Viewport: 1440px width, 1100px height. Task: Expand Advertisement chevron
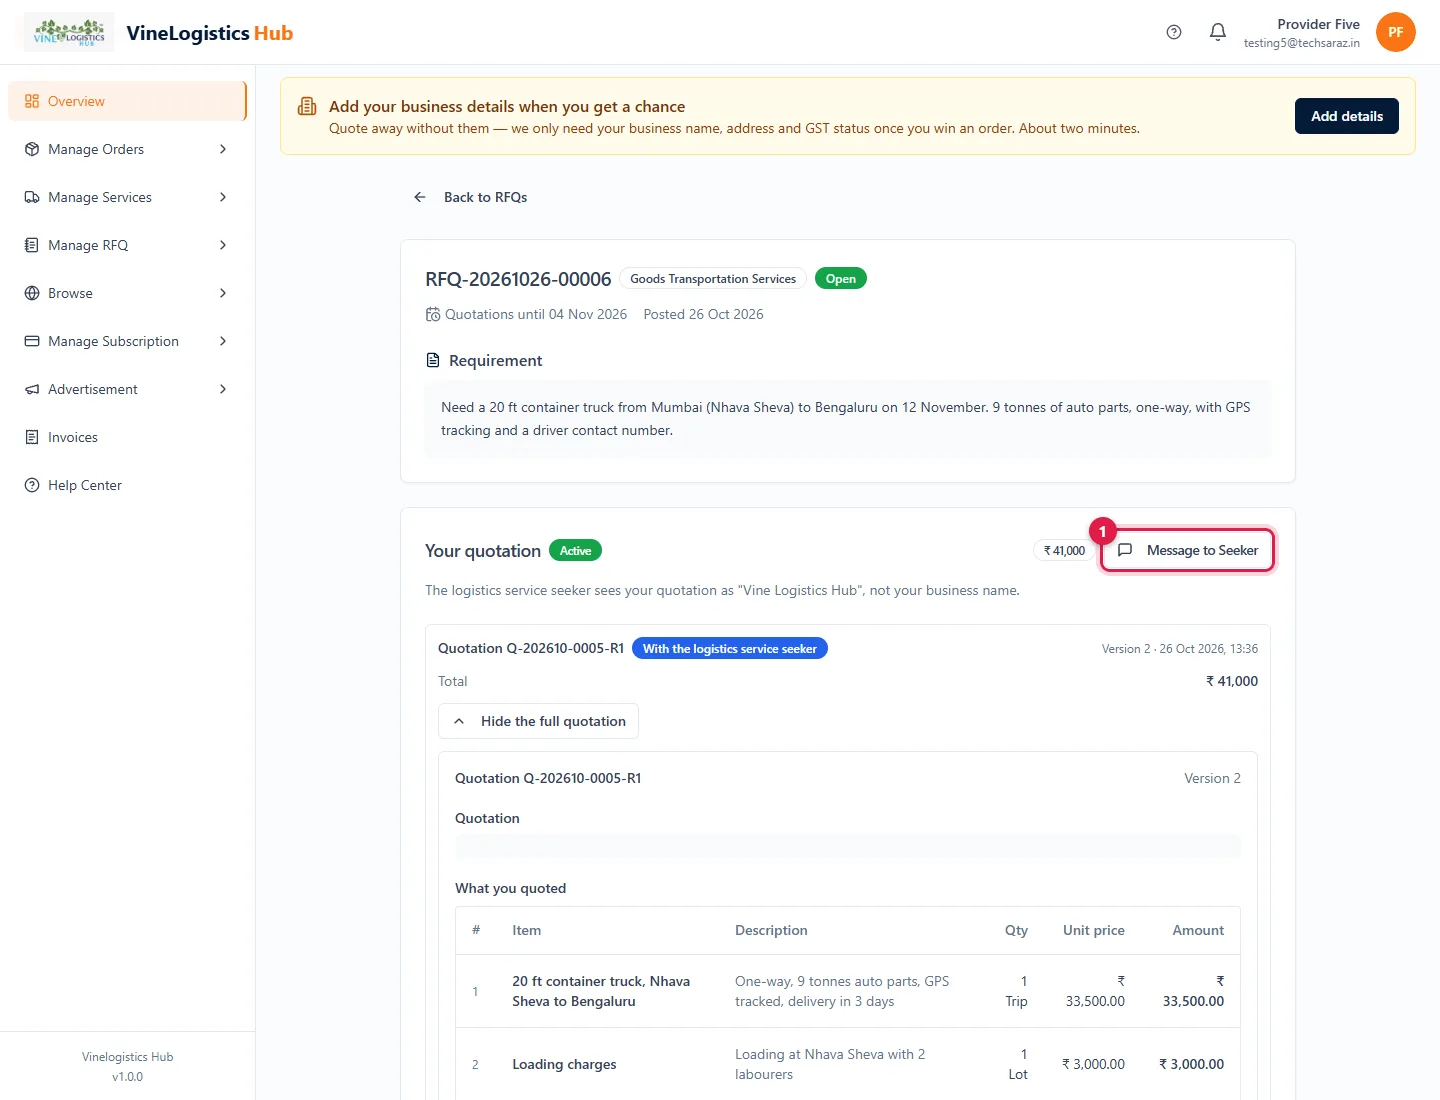(x=223, y=389)
